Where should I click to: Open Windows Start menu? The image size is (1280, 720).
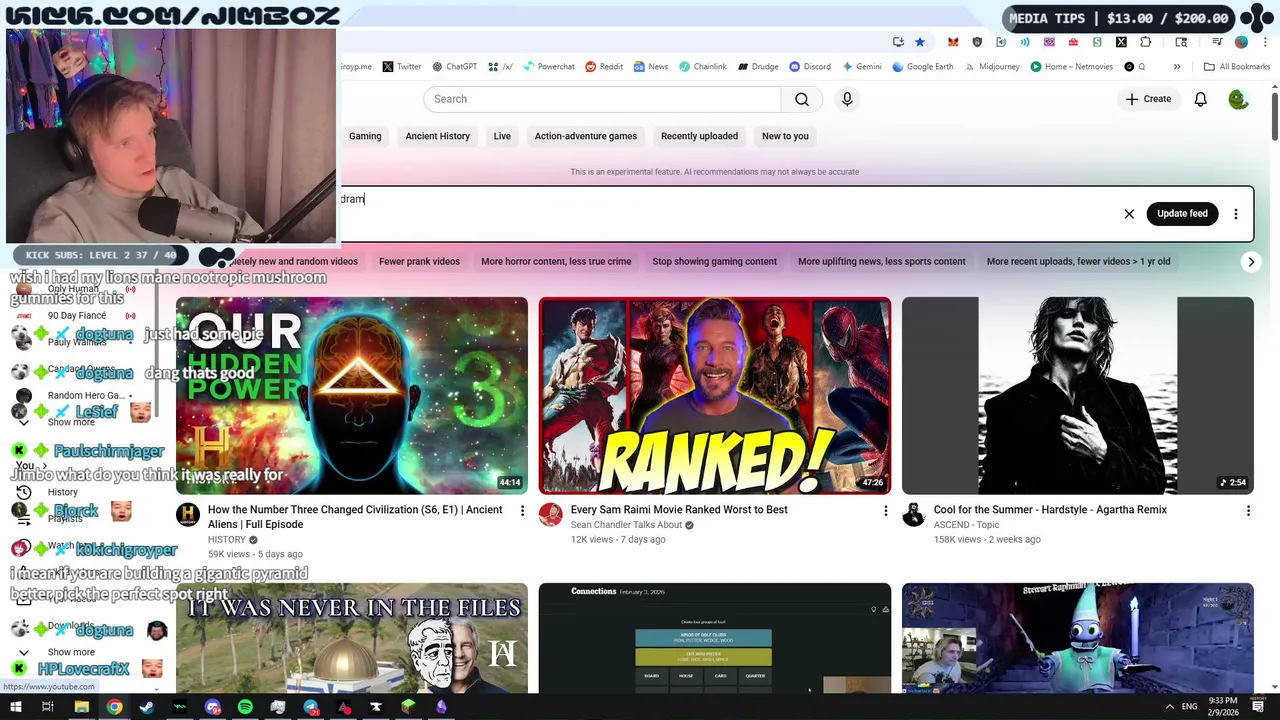(15, 707)
